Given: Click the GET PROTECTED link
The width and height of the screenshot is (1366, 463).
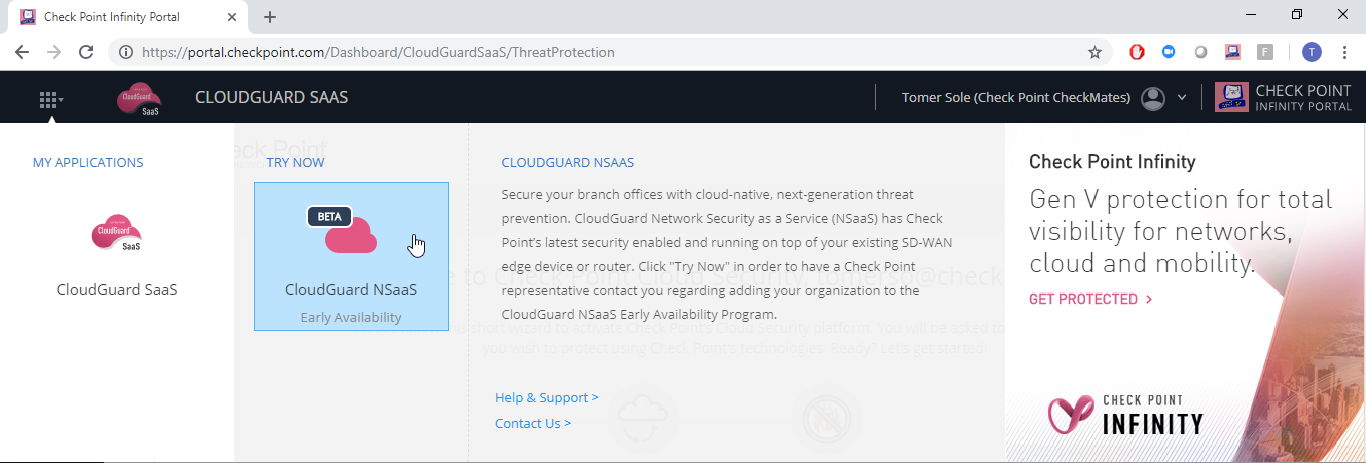Looking at the screenshot, I should [1090, 299].
